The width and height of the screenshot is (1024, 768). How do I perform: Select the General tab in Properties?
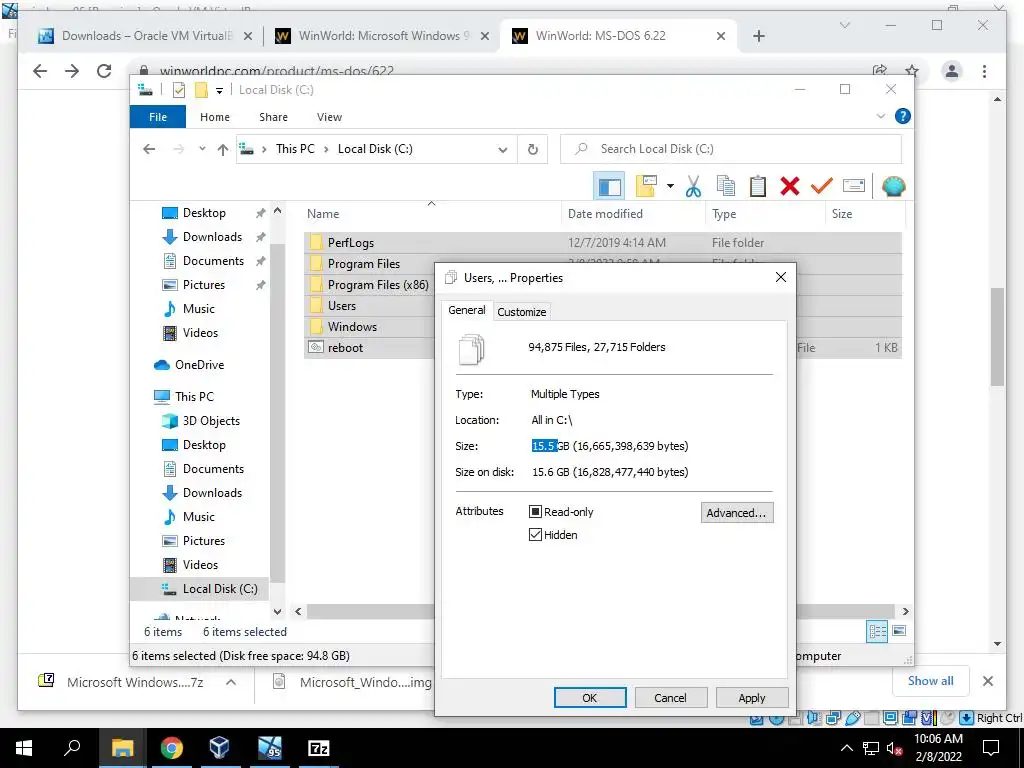coord(466,310)
